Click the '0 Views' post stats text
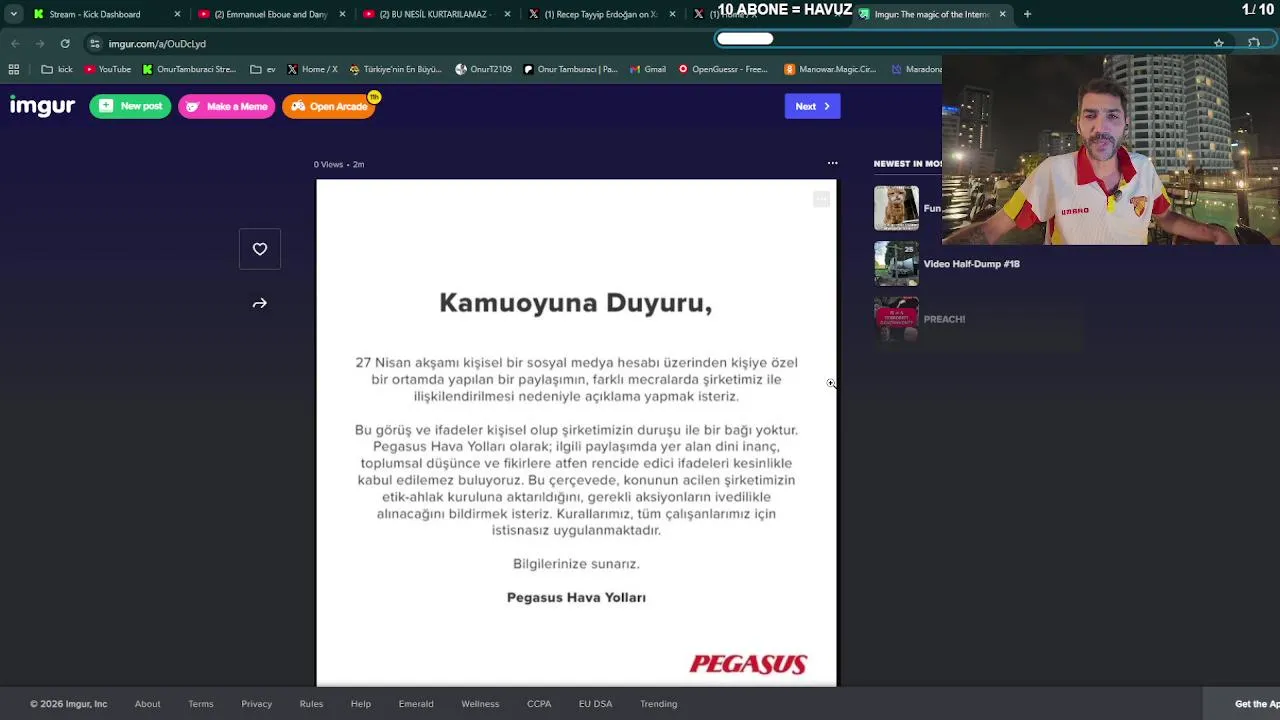Image resolution: width=1280 pixels, height=720 pixels. pyautogui.click(x=328, y=164)
